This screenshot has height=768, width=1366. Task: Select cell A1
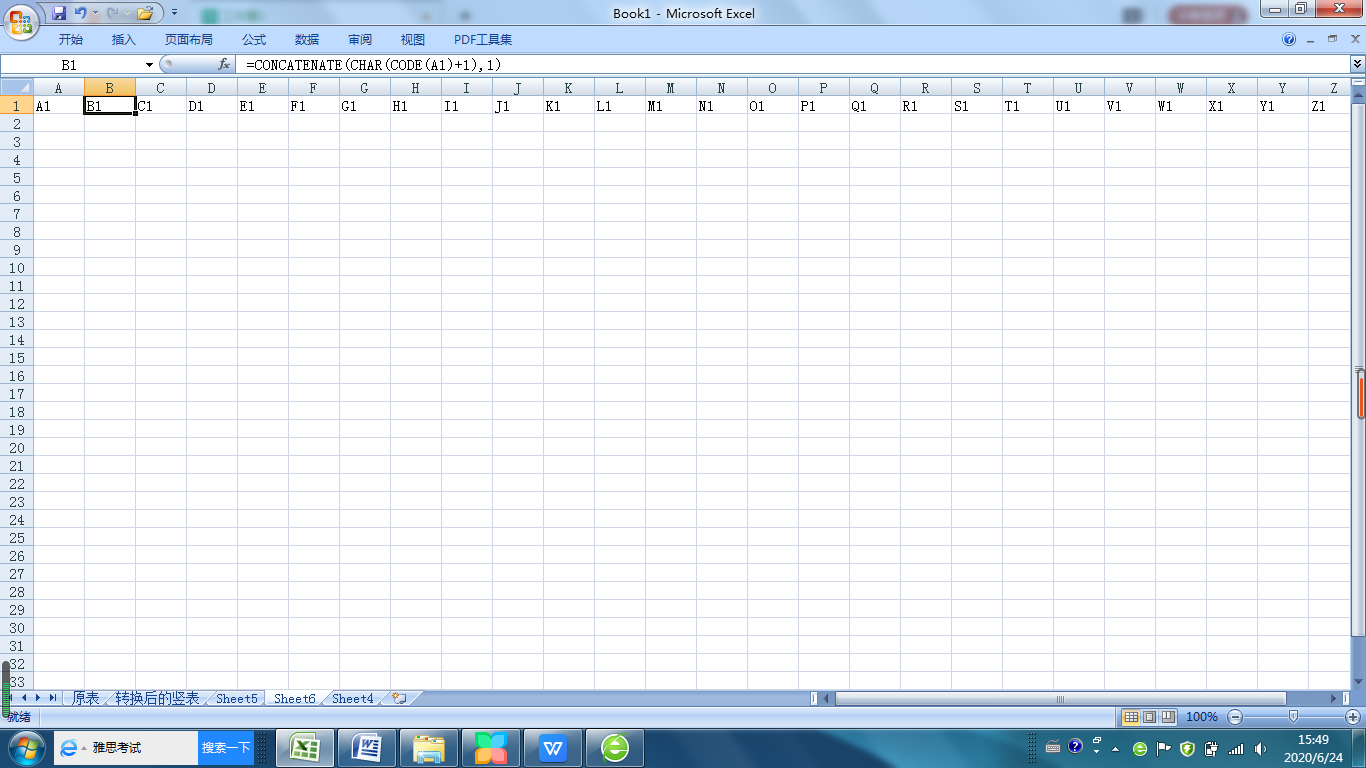58,106
